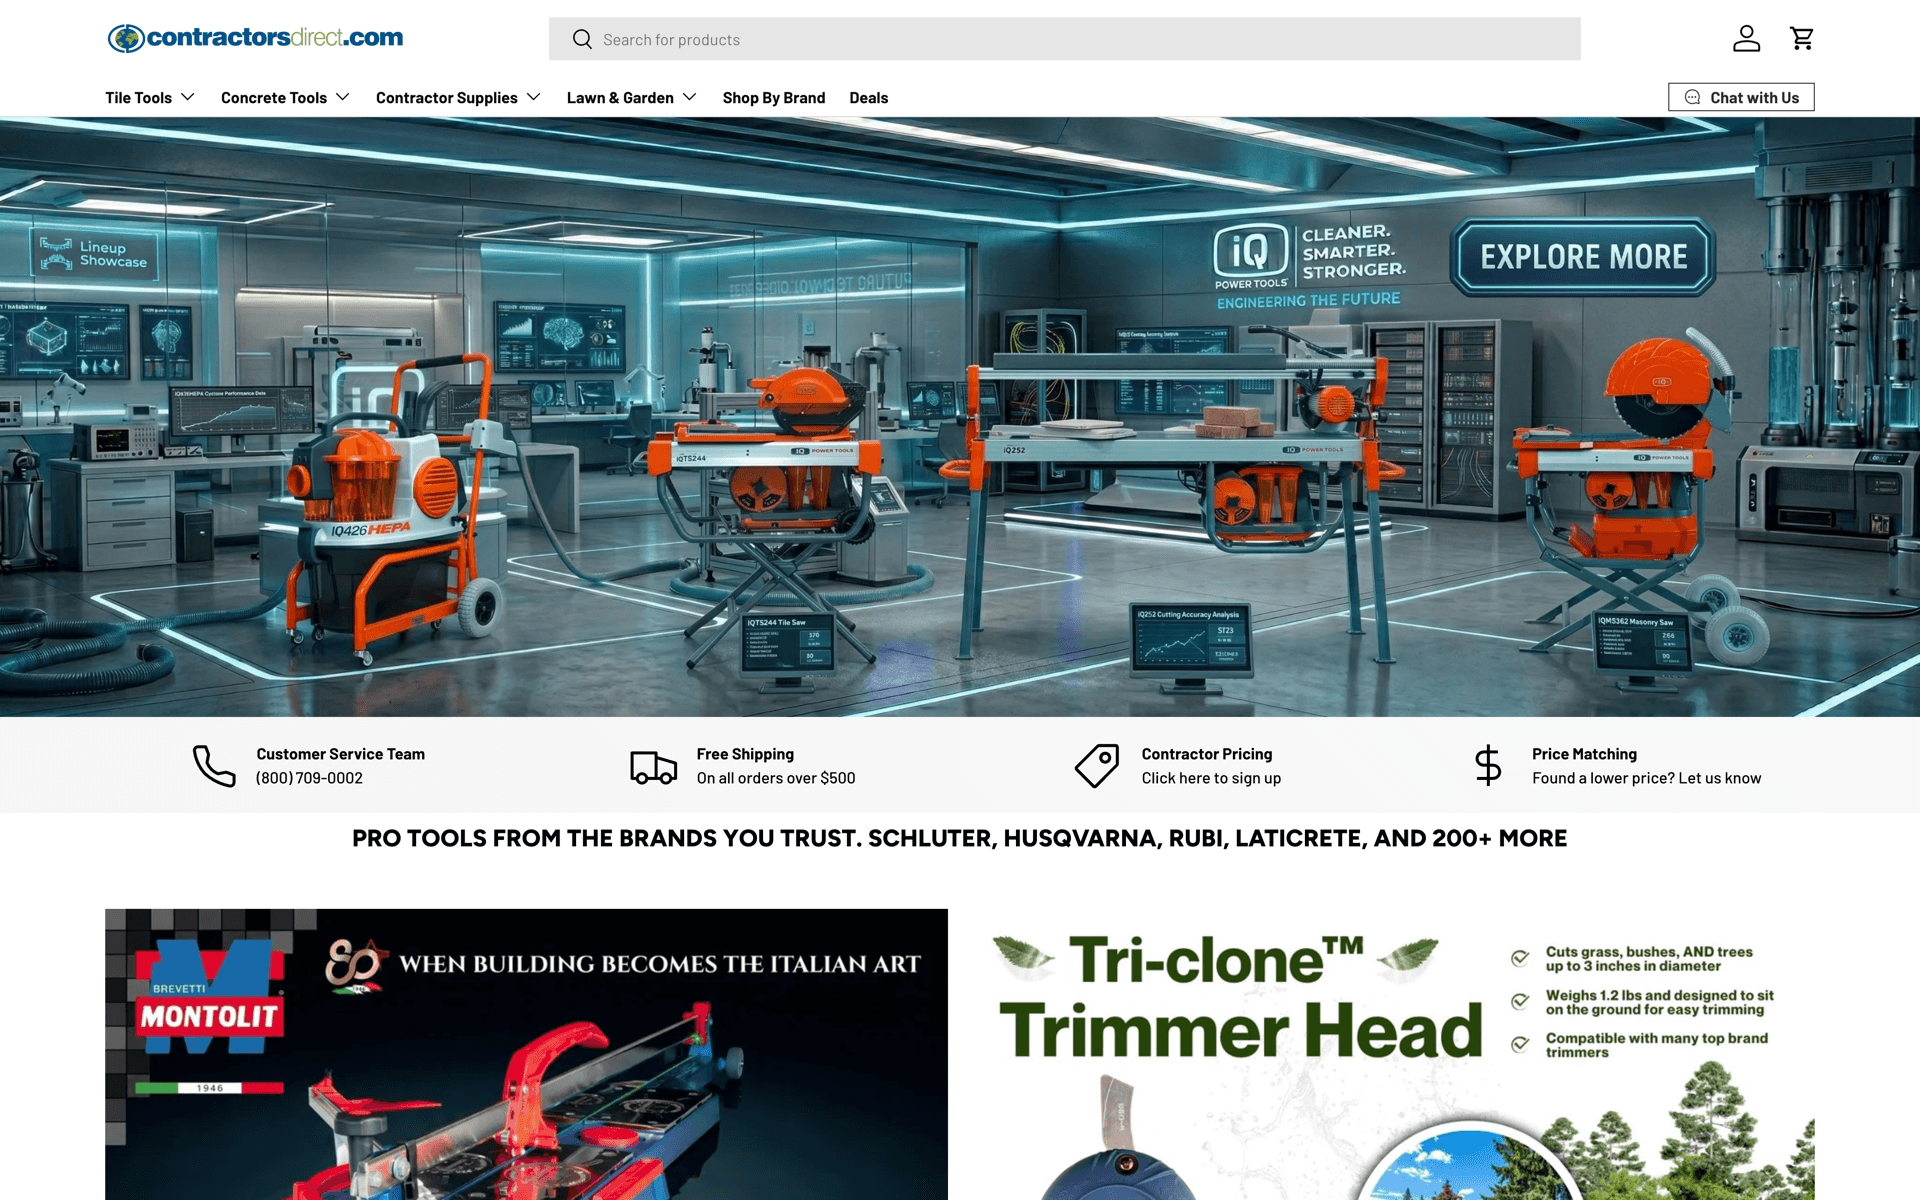
Task: Click 'Weighs 1.2 lbs' bullet text
Action: coord(1659,1002)
